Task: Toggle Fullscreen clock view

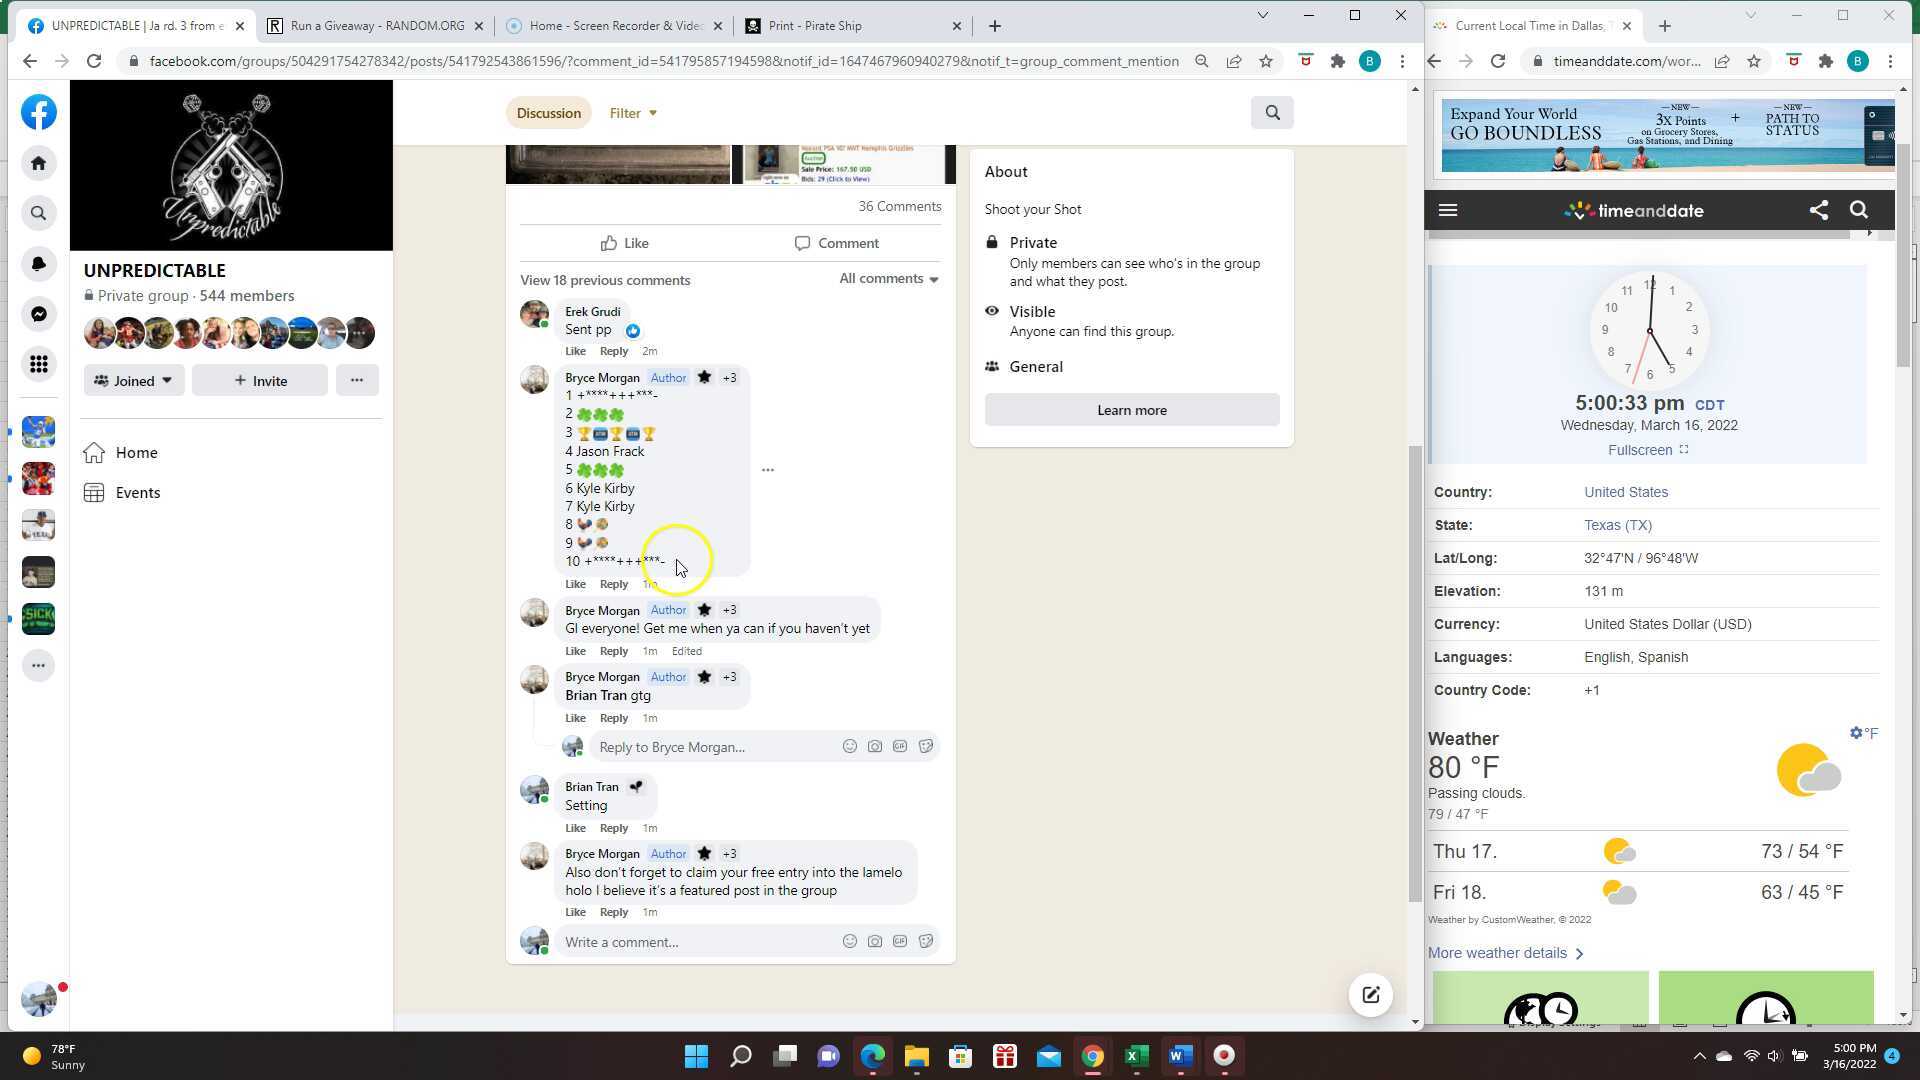Action: pos(1647,450)
